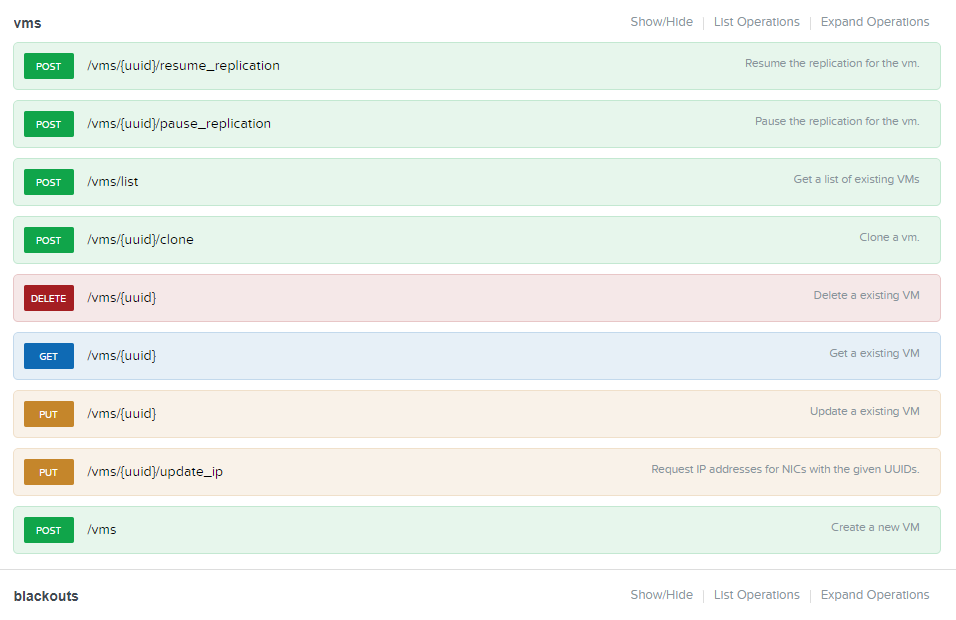The height and width of the screenshot is (620, 956).
Task: Click 'Get a existing VM' description
Action: 874,353
